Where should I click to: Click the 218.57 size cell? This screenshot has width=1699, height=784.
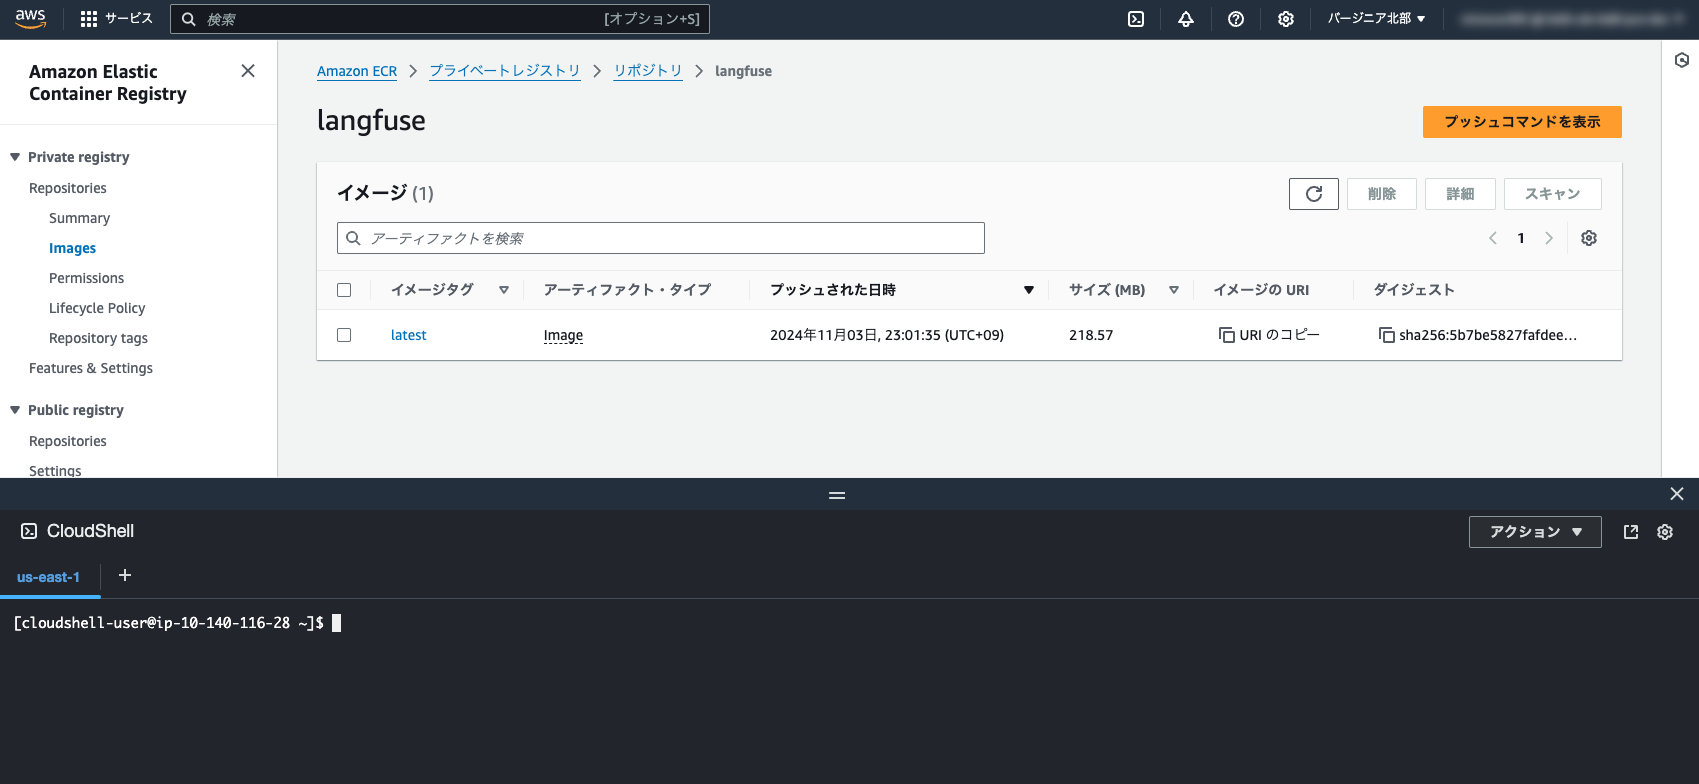click(1091, 335)
